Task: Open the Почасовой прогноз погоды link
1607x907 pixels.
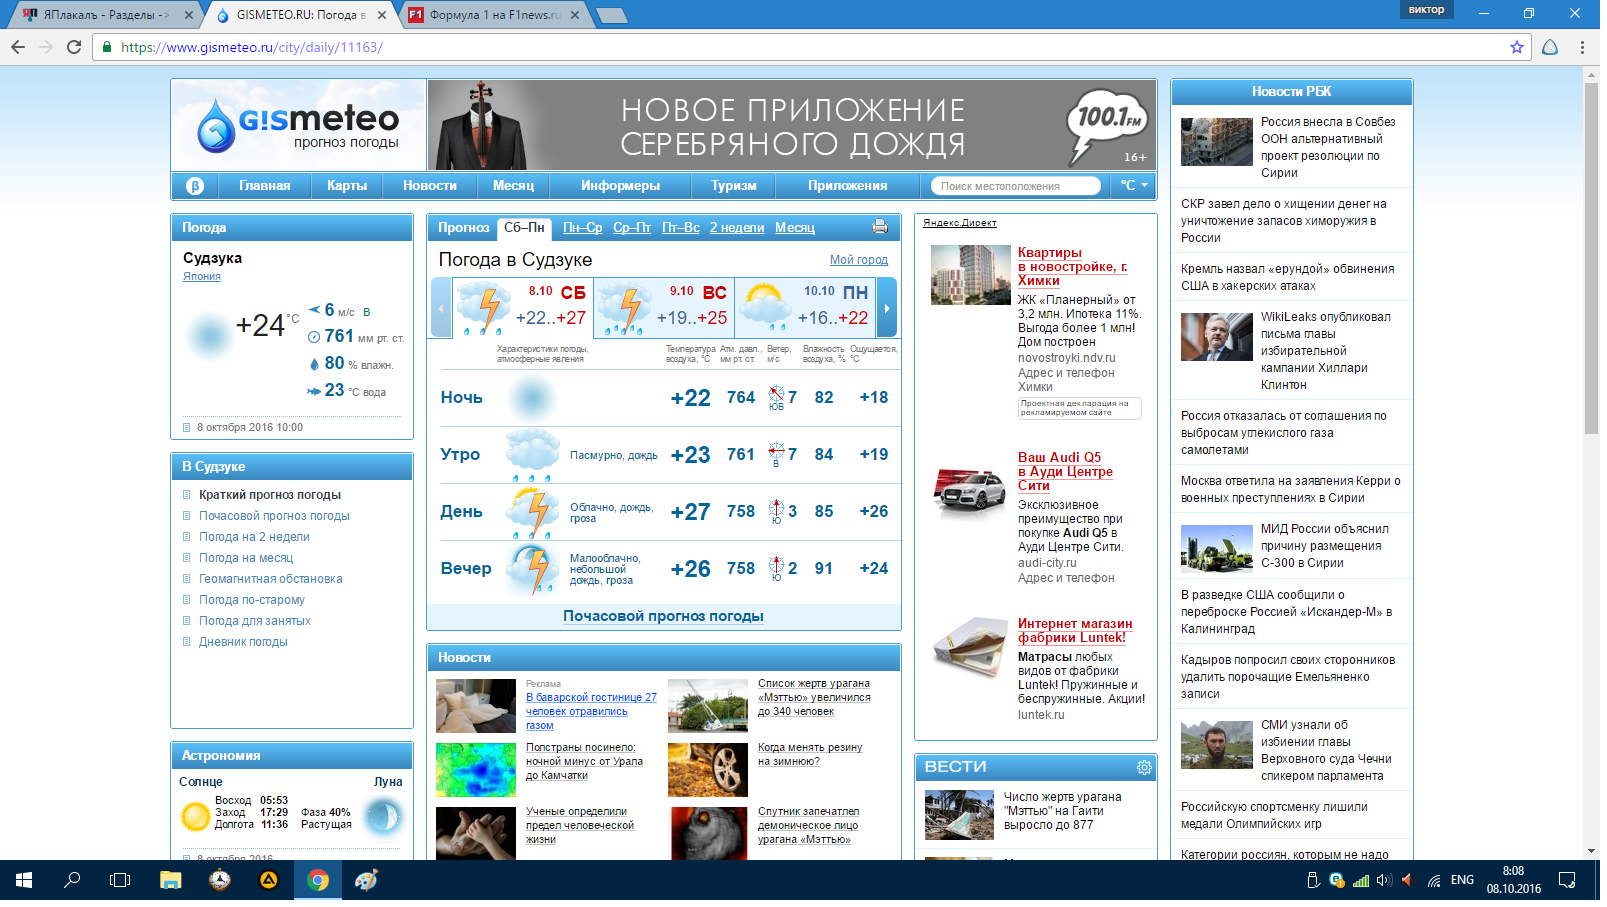Action: pyautogui.click(x=663, y=616)
